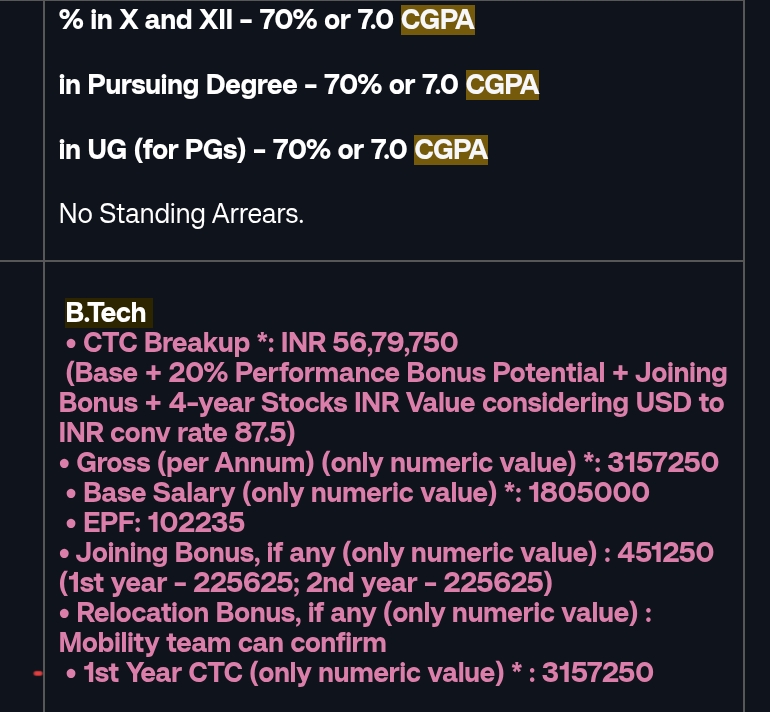The image size is (770, 712).
Task: Click the 1st Year CTC value 3157250
Action: point(598,673)
